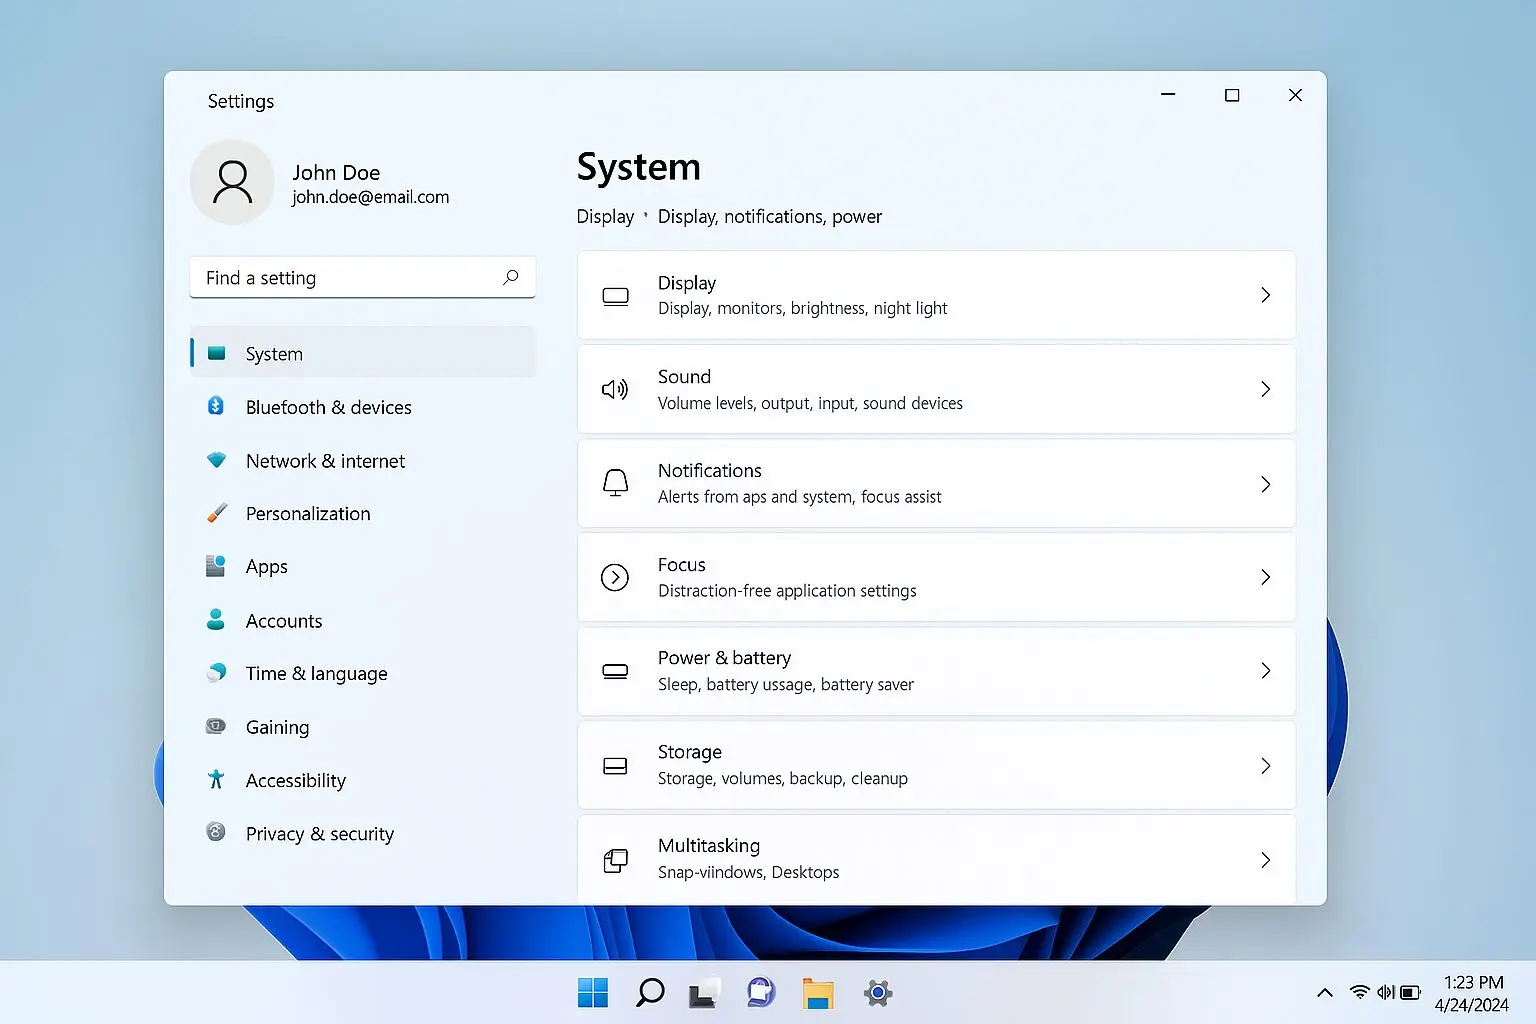Click the search magnifier in Find a setting
Image resolution: width=1536 pixels, height=1024 pixels.
(510, 277)
